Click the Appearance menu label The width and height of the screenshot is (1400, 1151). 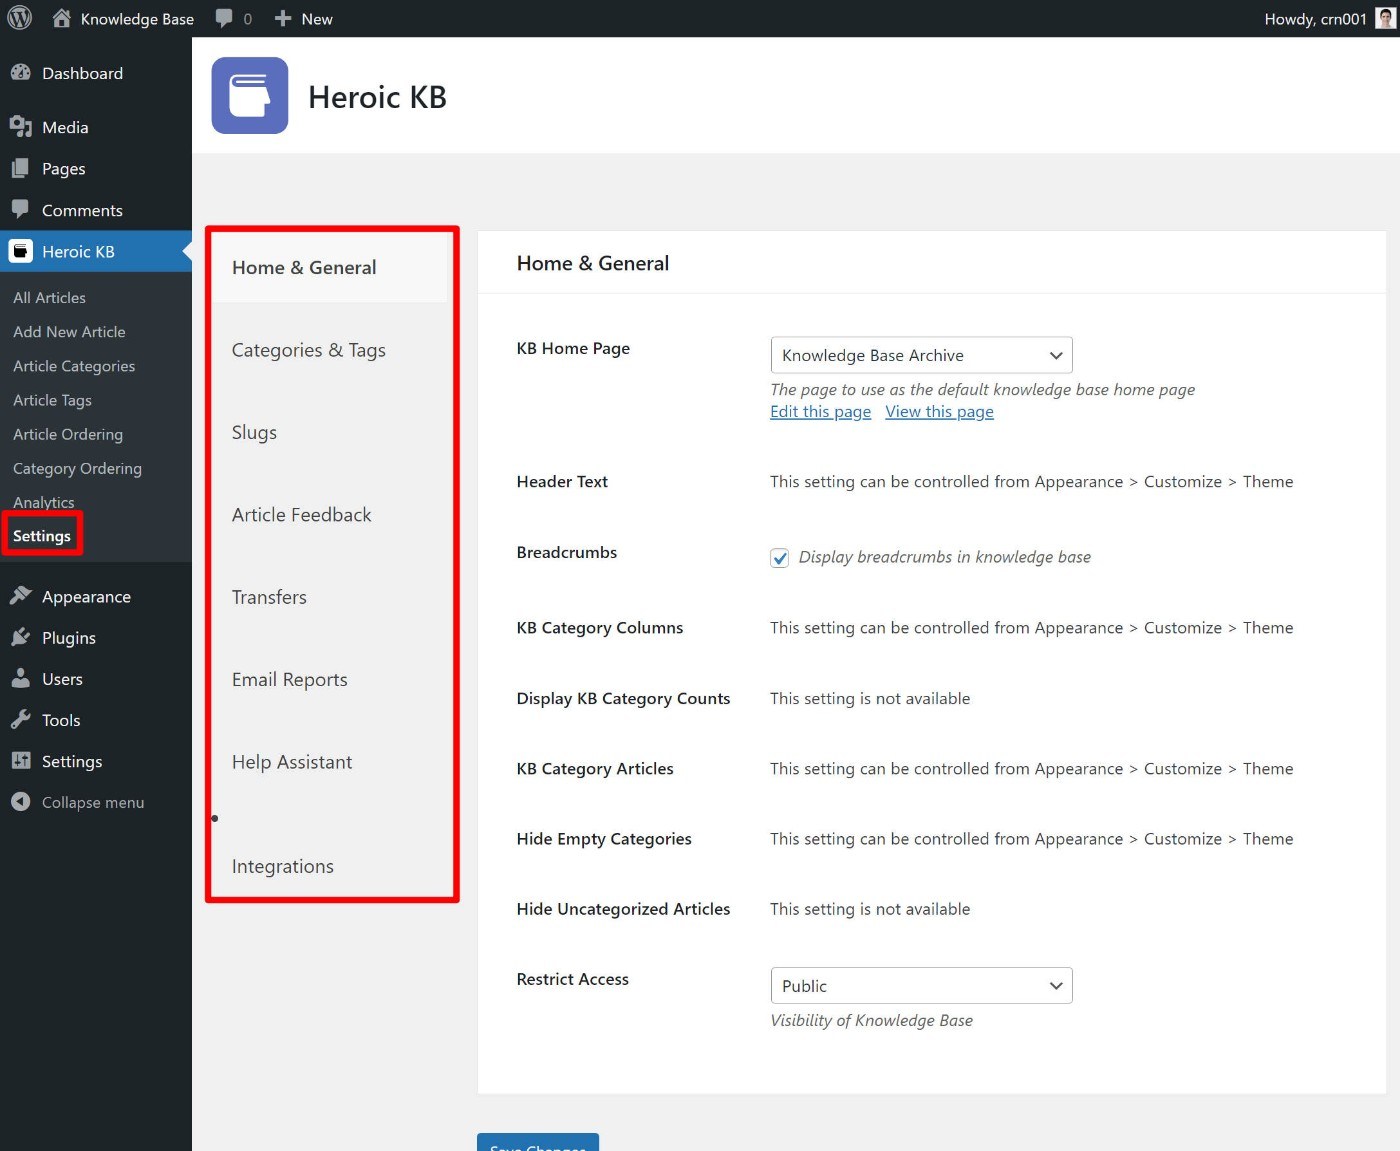(86, 597)
